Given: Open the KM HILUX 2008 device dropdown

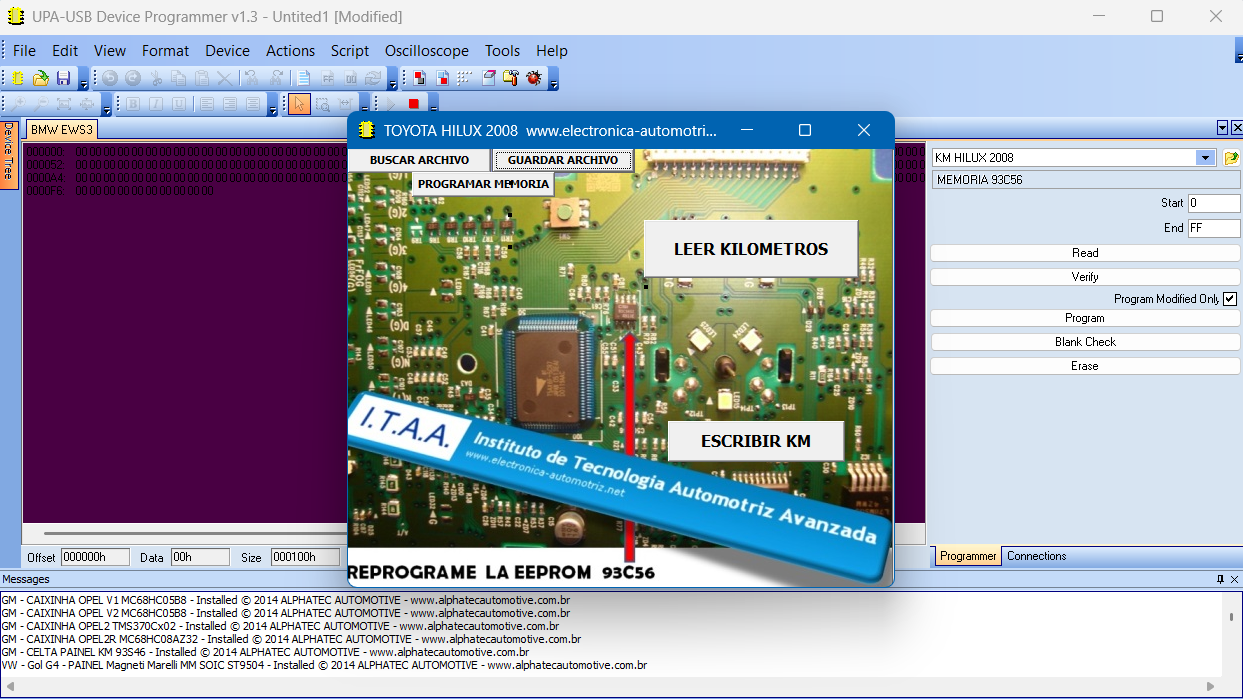Looking at the screenshot, I should point(1204,158).
